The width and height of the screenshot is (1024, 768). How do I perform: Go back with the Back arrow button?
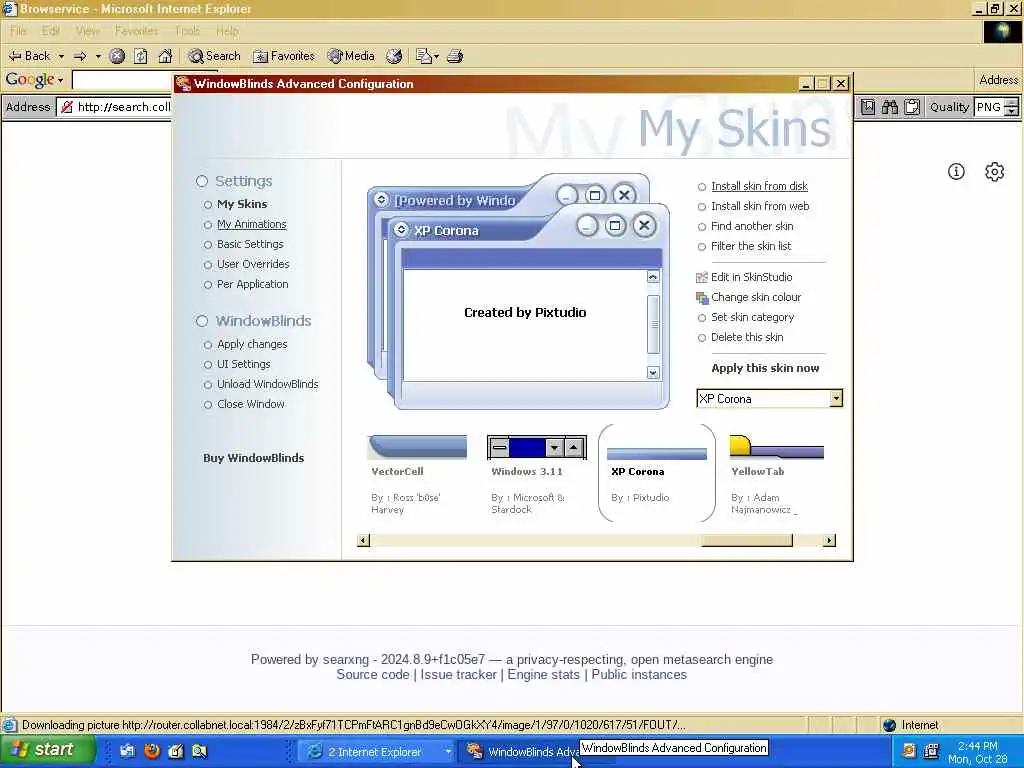tap(29, 56)
